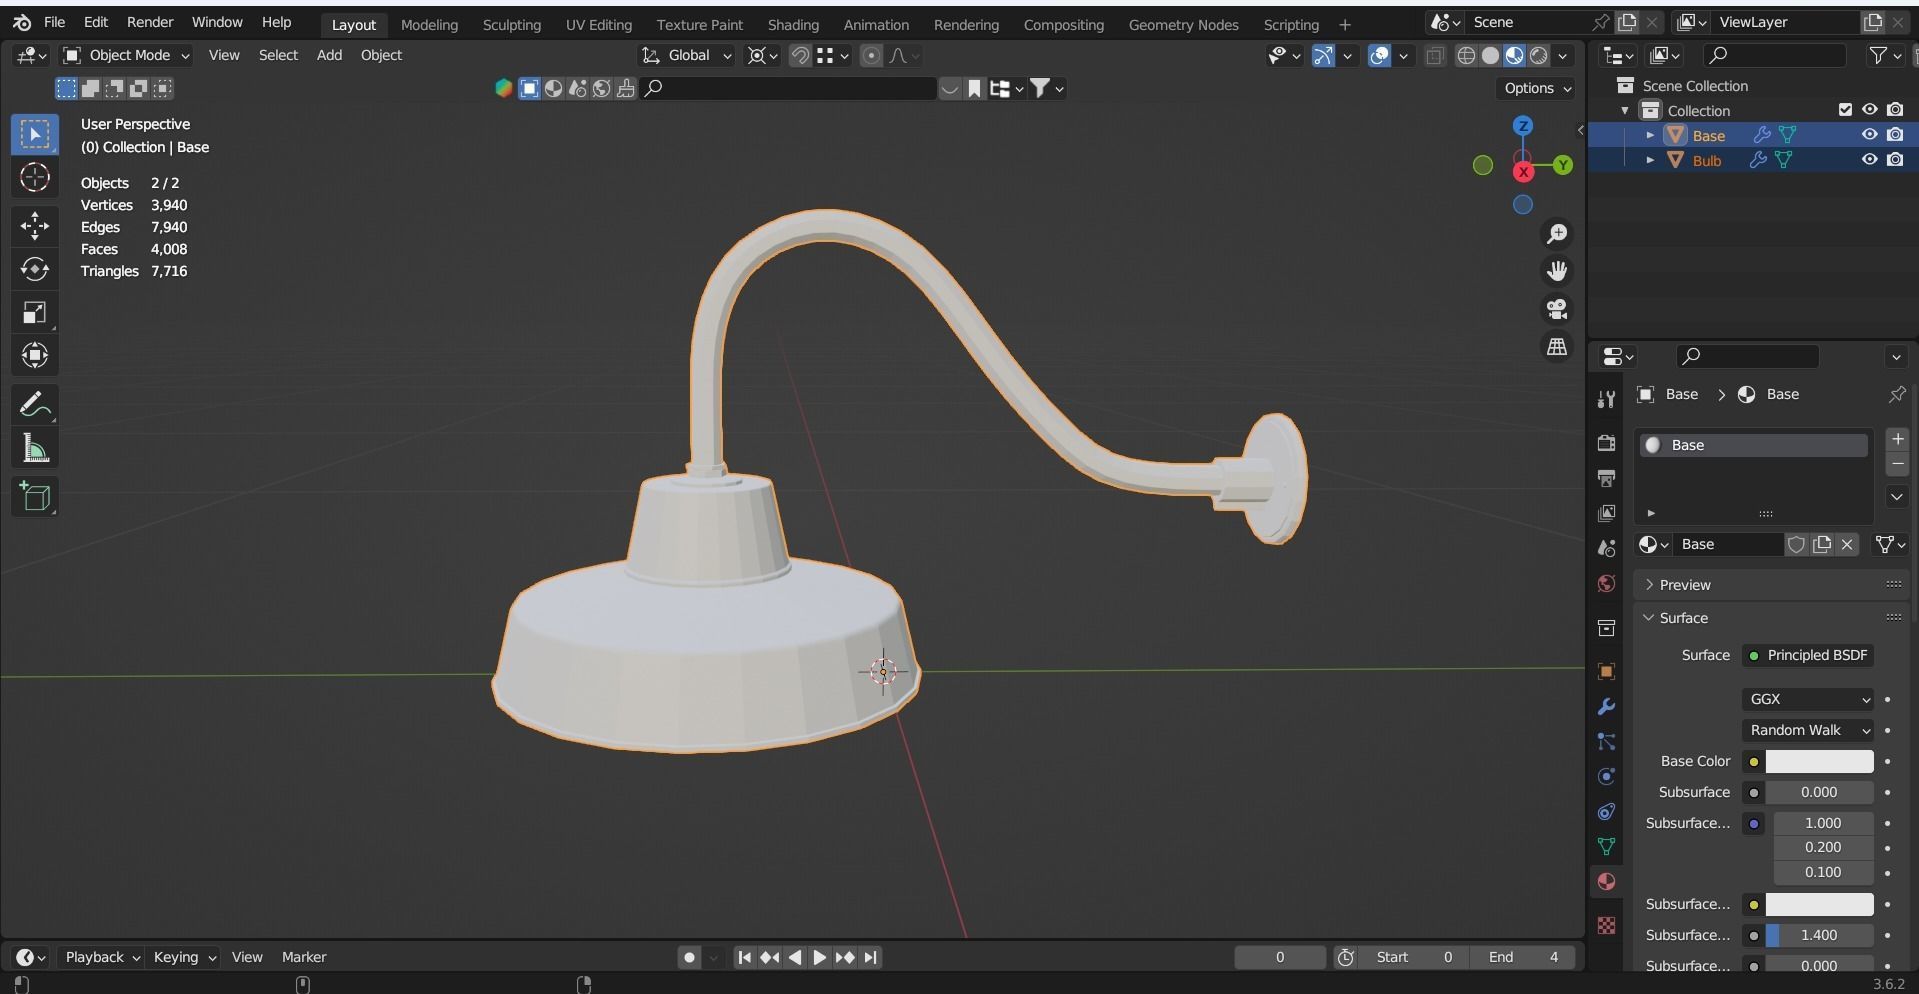Open the Global transform orientation dropdown
The width and height of the screenshot is (1919, 994).
pos(687,56)
